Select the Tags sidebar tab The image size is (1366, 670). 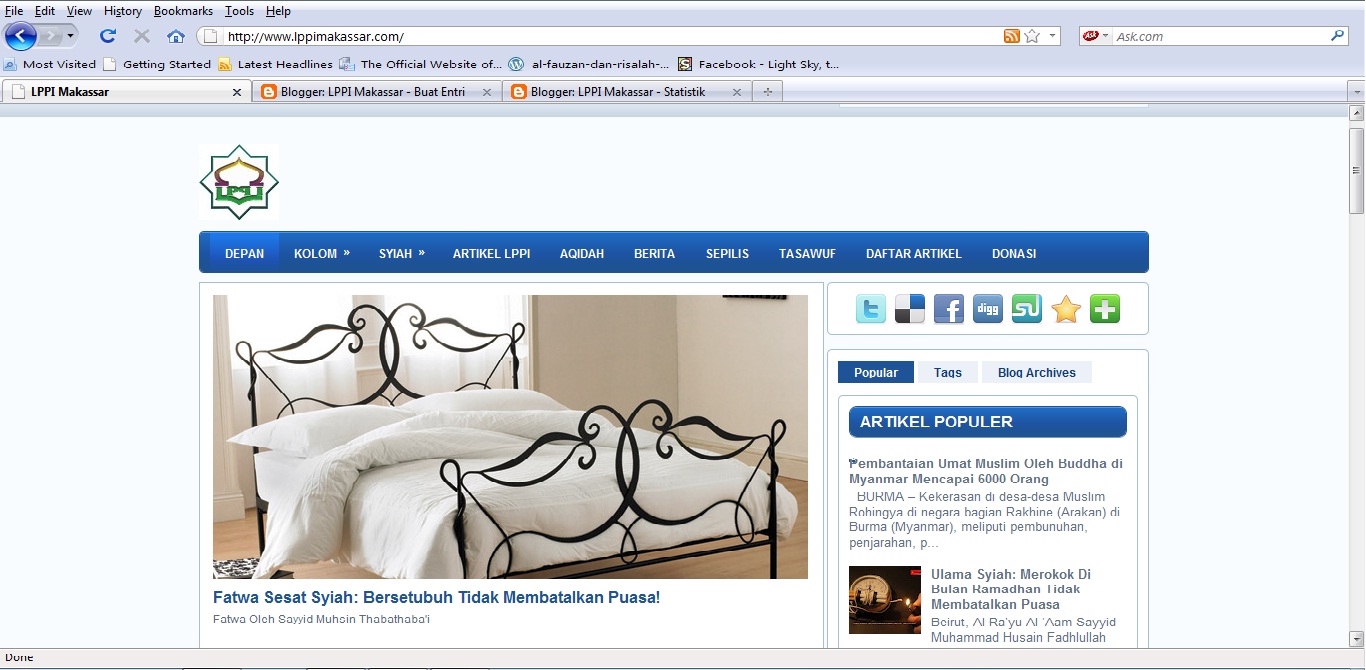point(948,372)
